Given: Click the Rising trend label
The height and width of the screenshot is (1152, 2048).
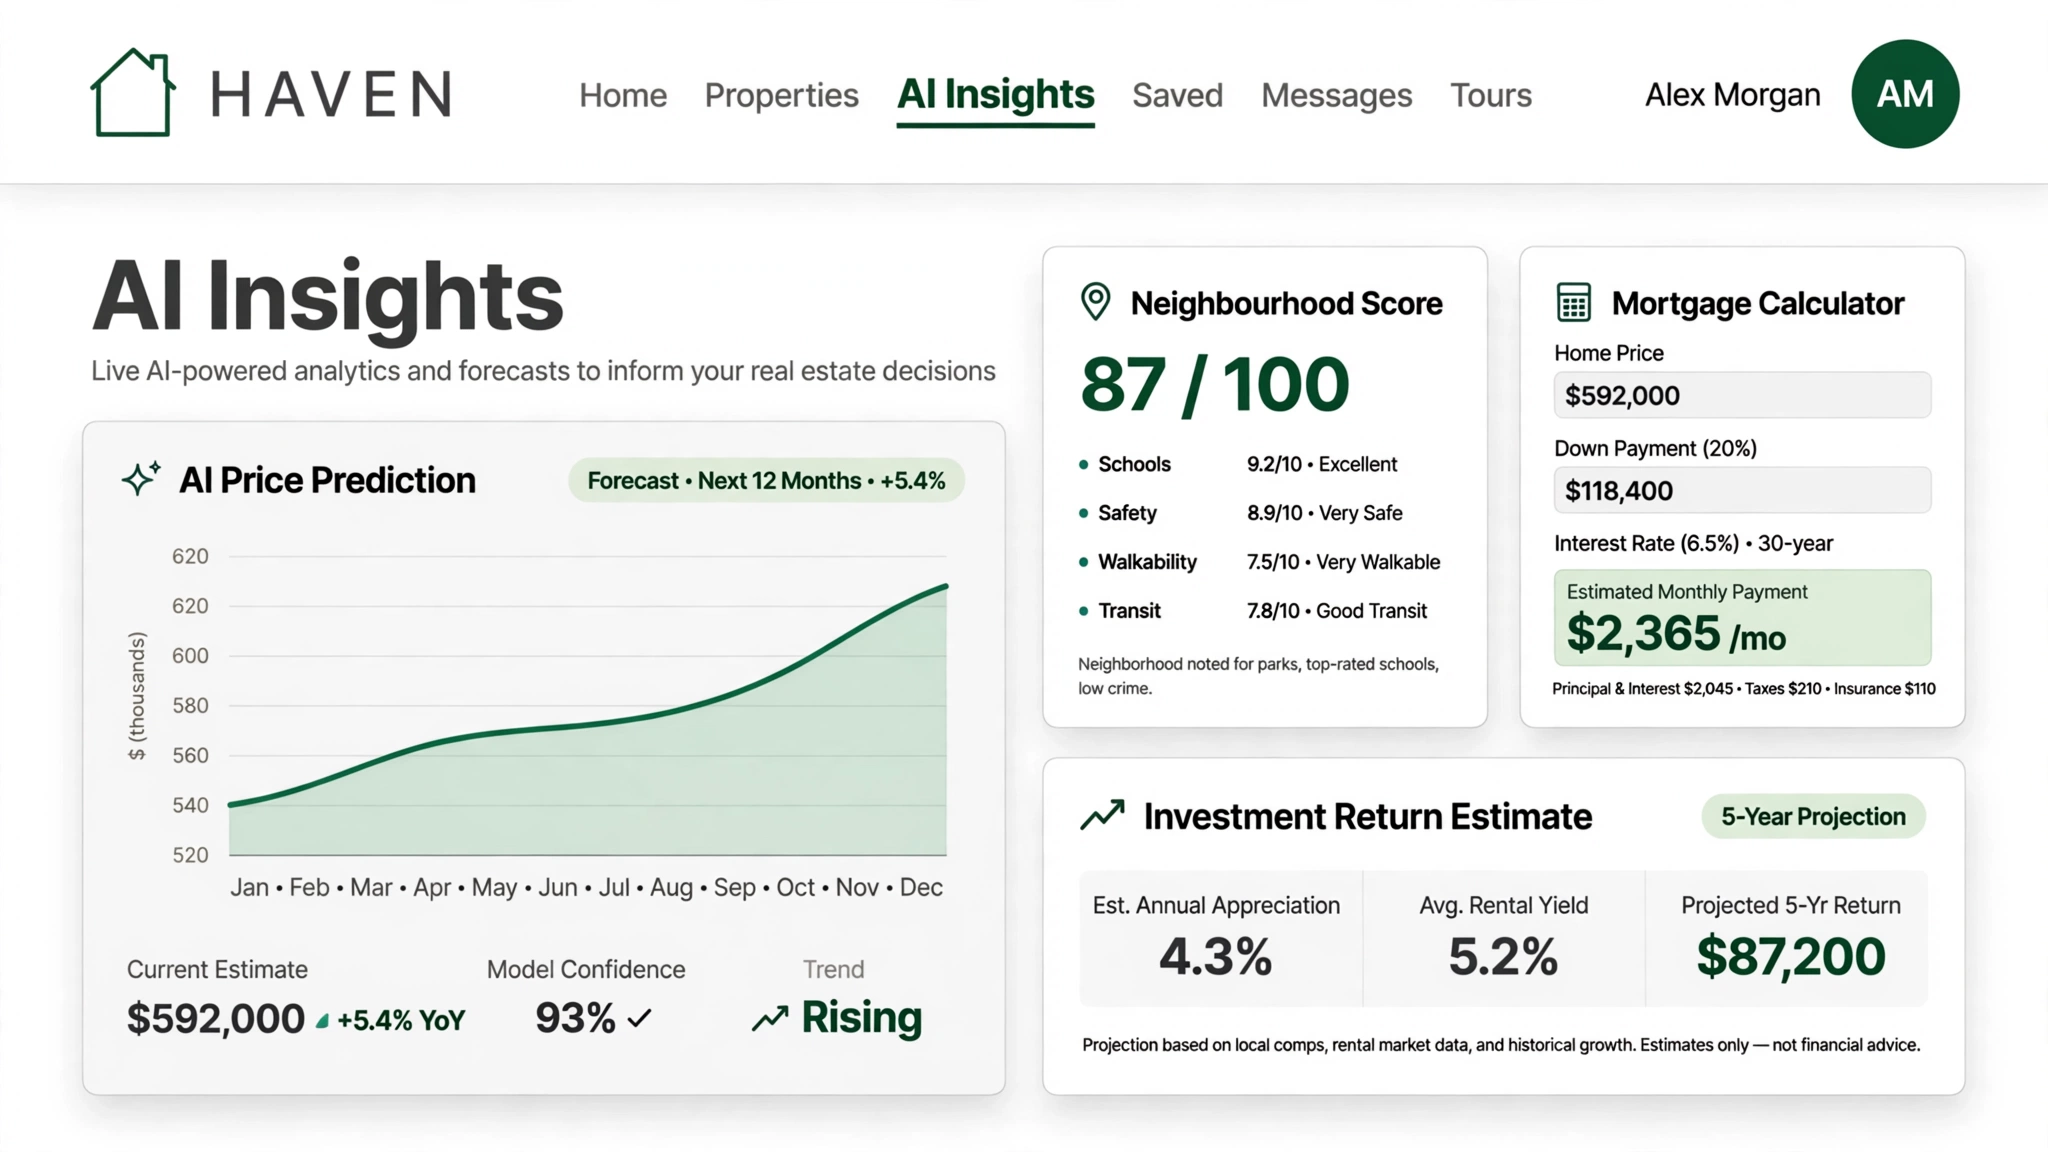Looking at the screenshot, I should click(861, 1018).
